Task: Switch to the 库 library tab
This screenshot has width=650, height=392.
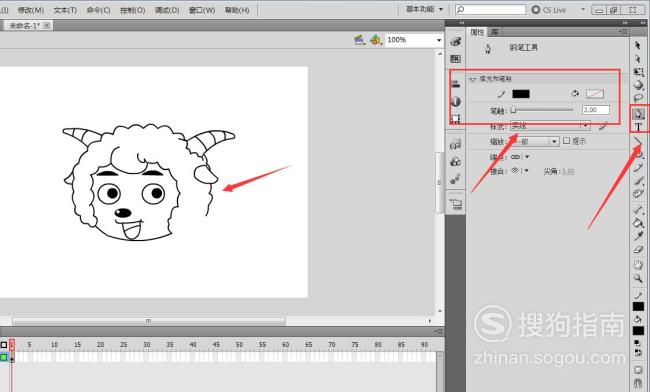Action: [494, 32]
